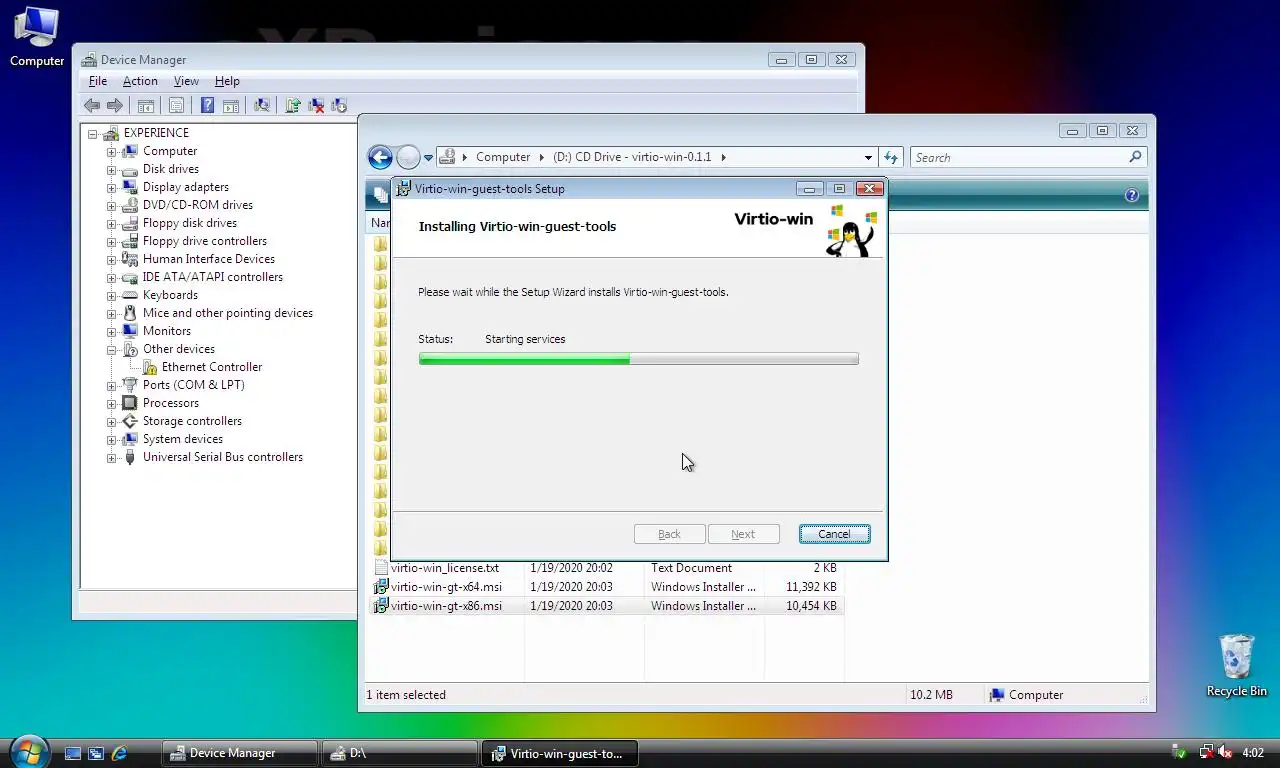The image size is (1280, 768).
Task: Expand the Display adapters category
Action: click(x=112, y=187)
